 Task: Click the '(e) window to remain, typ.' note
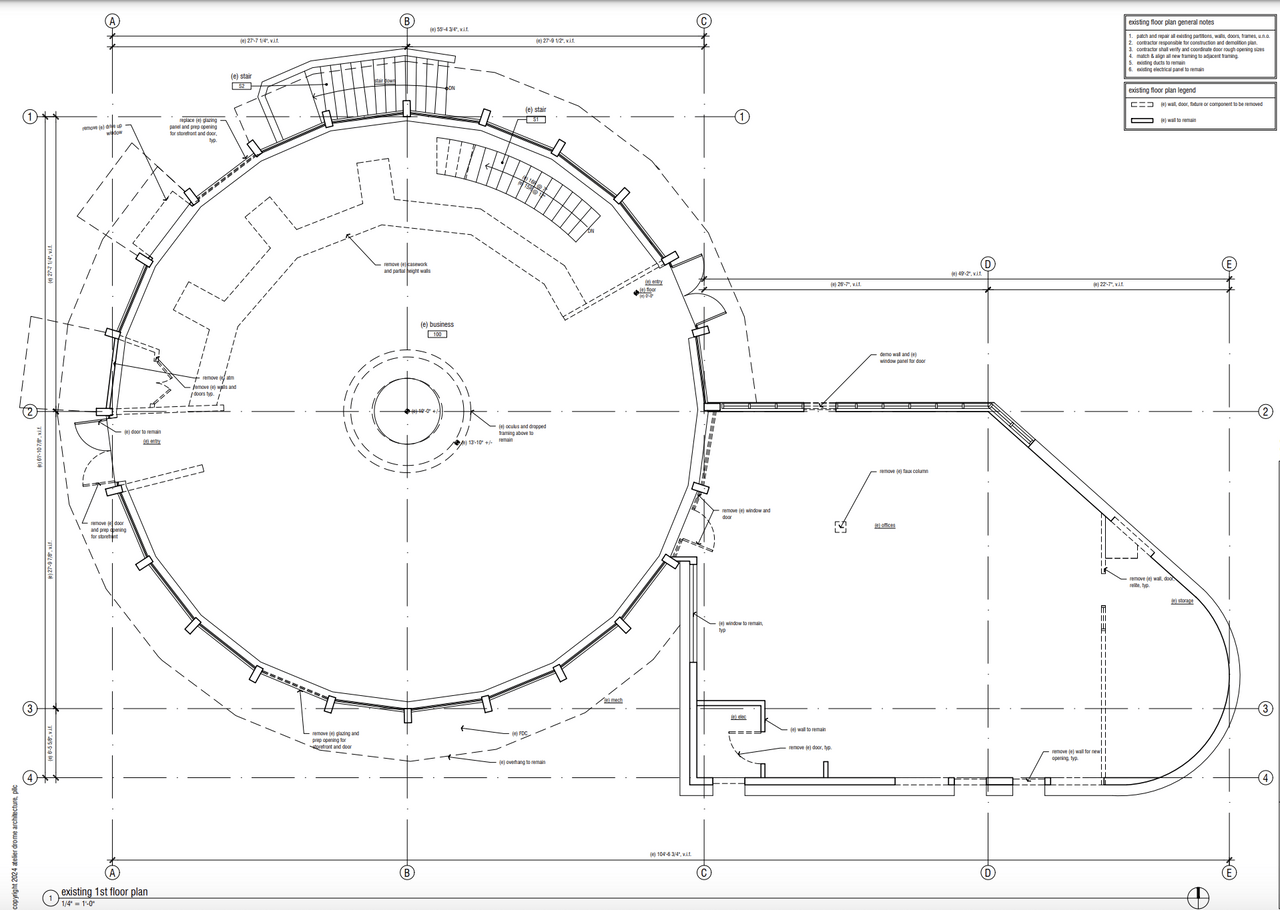[x=740, y=627]
